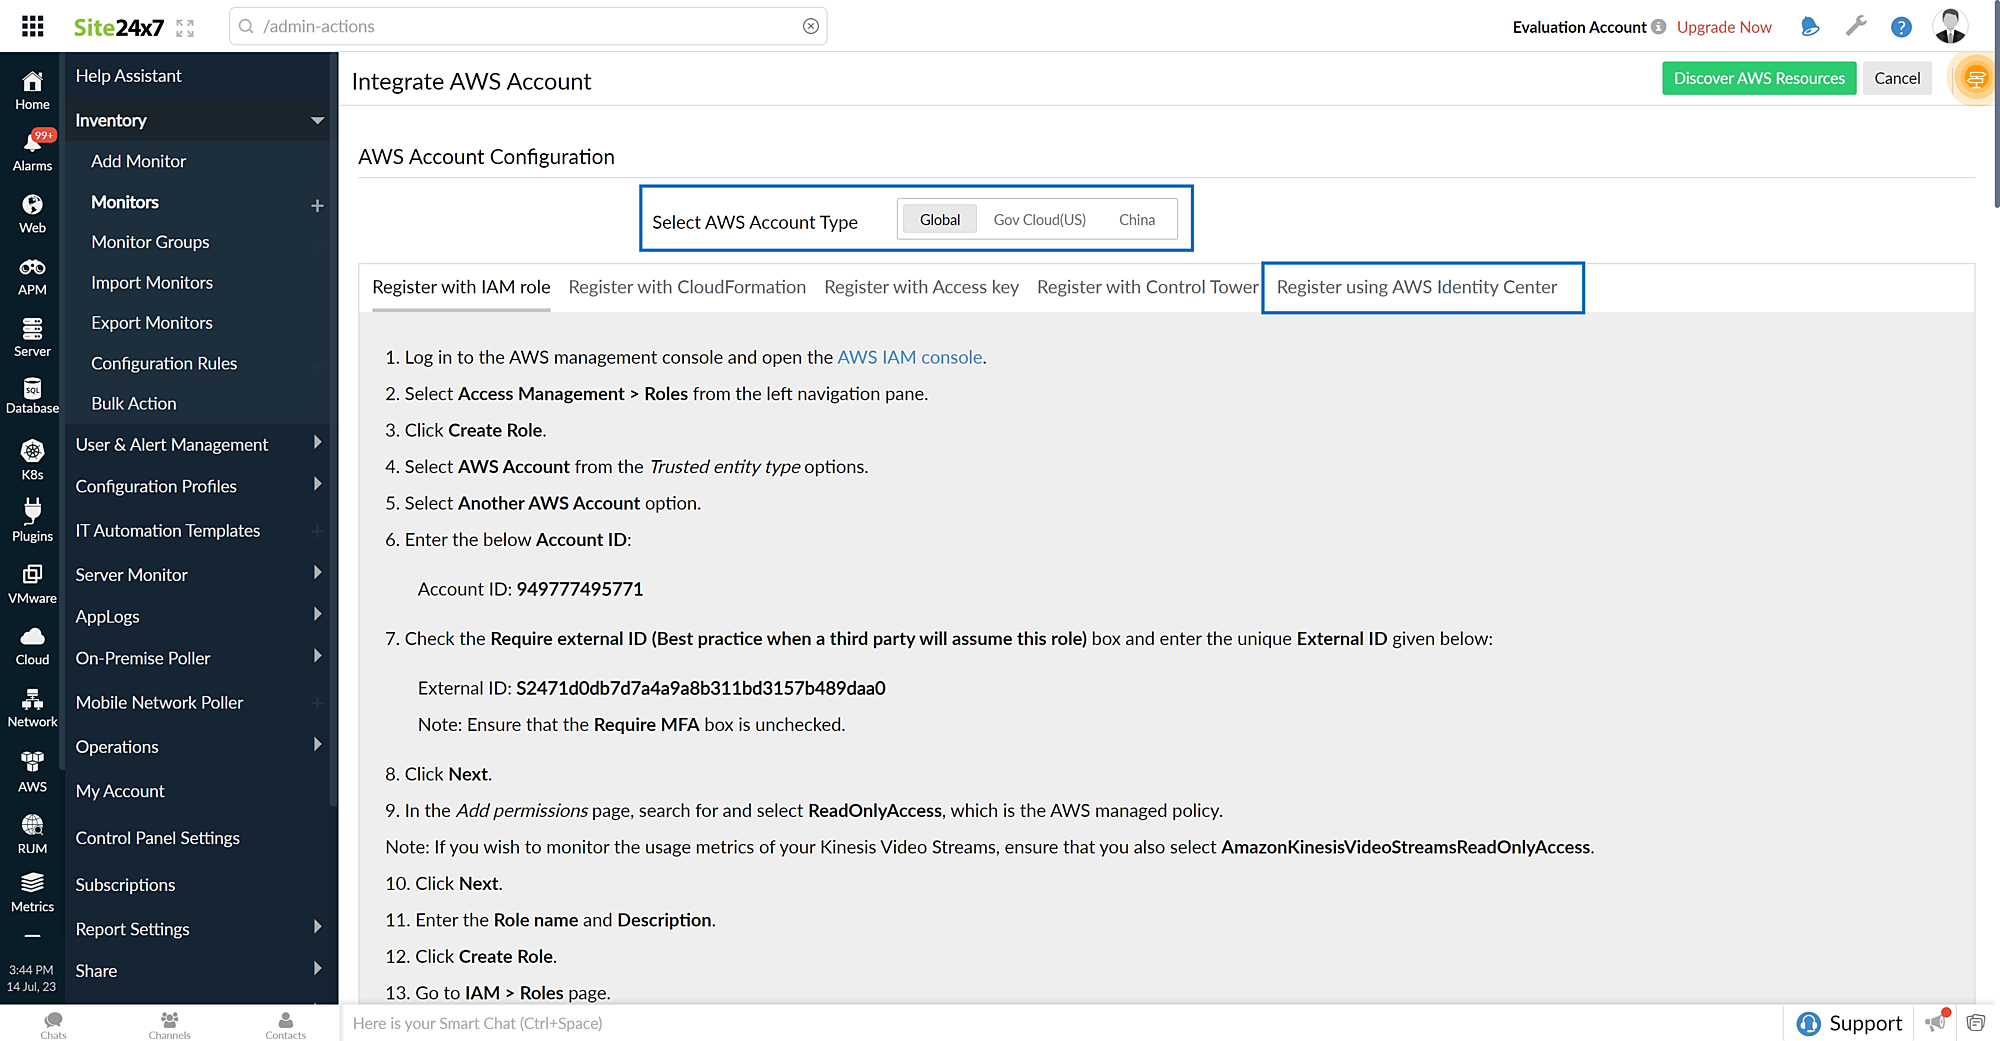Click the Smart Chat input bar
The image size is (2000, 1041).
pos(1060,1023)
